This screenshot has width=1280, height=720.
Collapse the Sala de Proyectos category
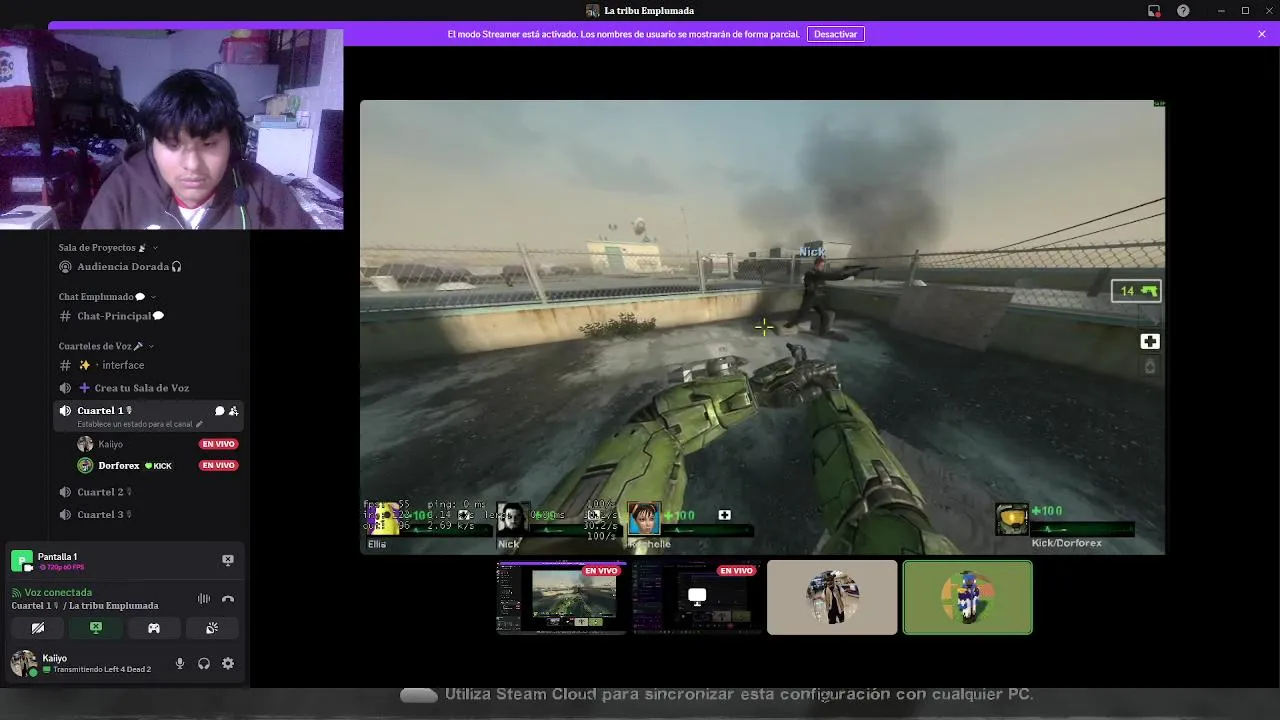click(x=107, y=247)
